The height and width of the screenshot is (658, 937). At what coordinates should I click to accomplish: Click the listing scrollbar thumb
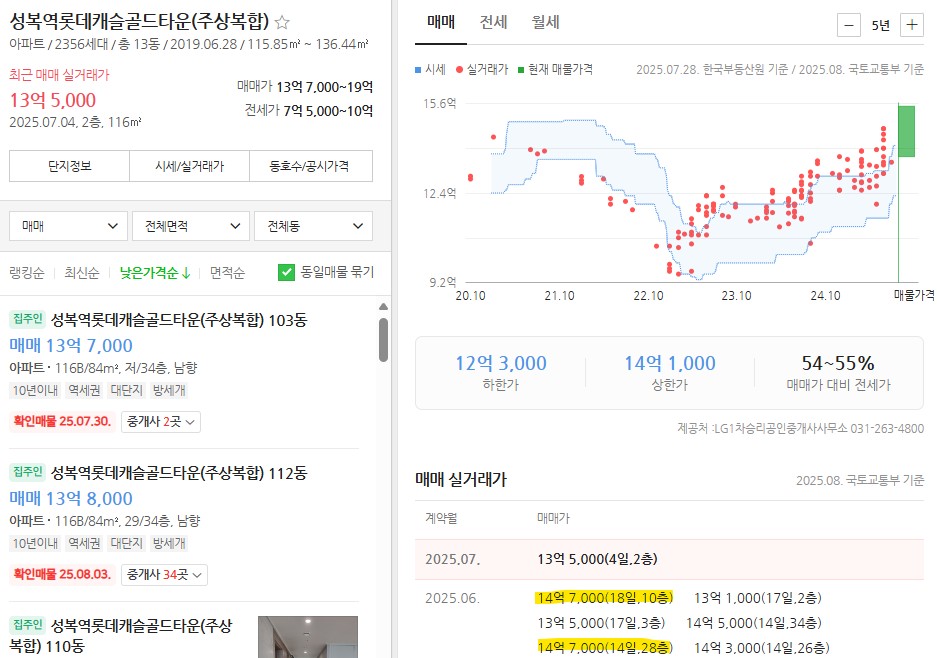click(384, 339)
